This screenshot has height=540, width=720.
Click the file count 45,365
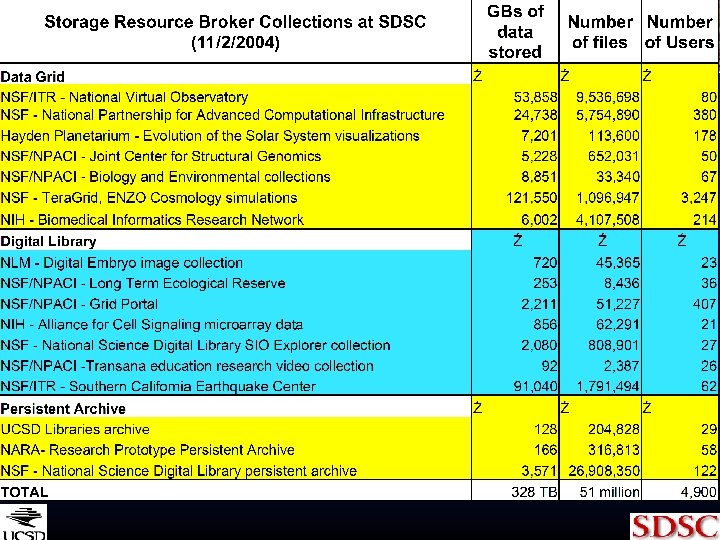[618, 263]
